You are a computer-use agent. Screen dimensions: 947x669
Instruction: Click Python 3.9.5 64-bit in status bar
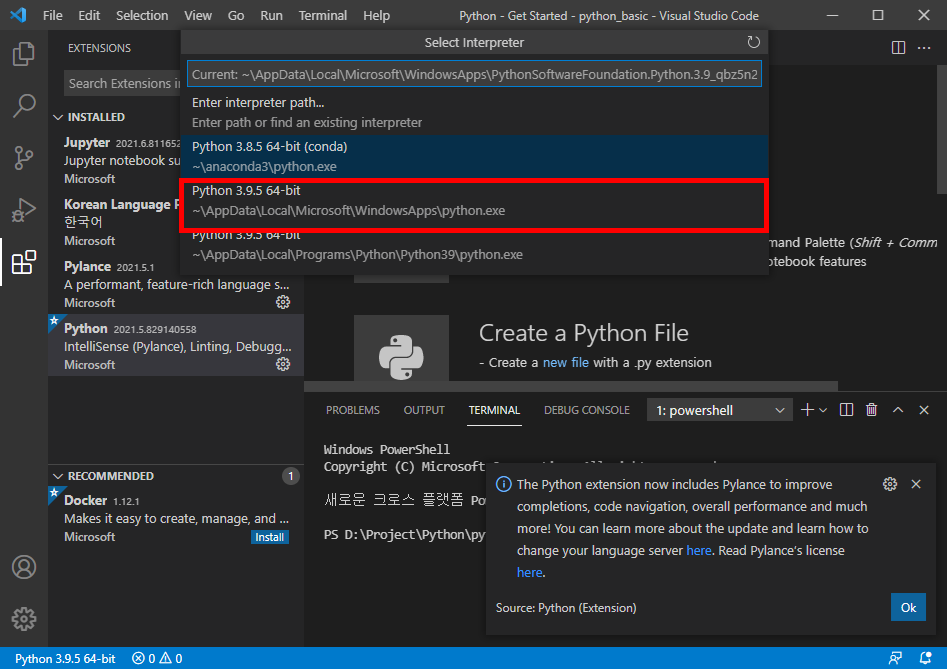pos(65,658)
